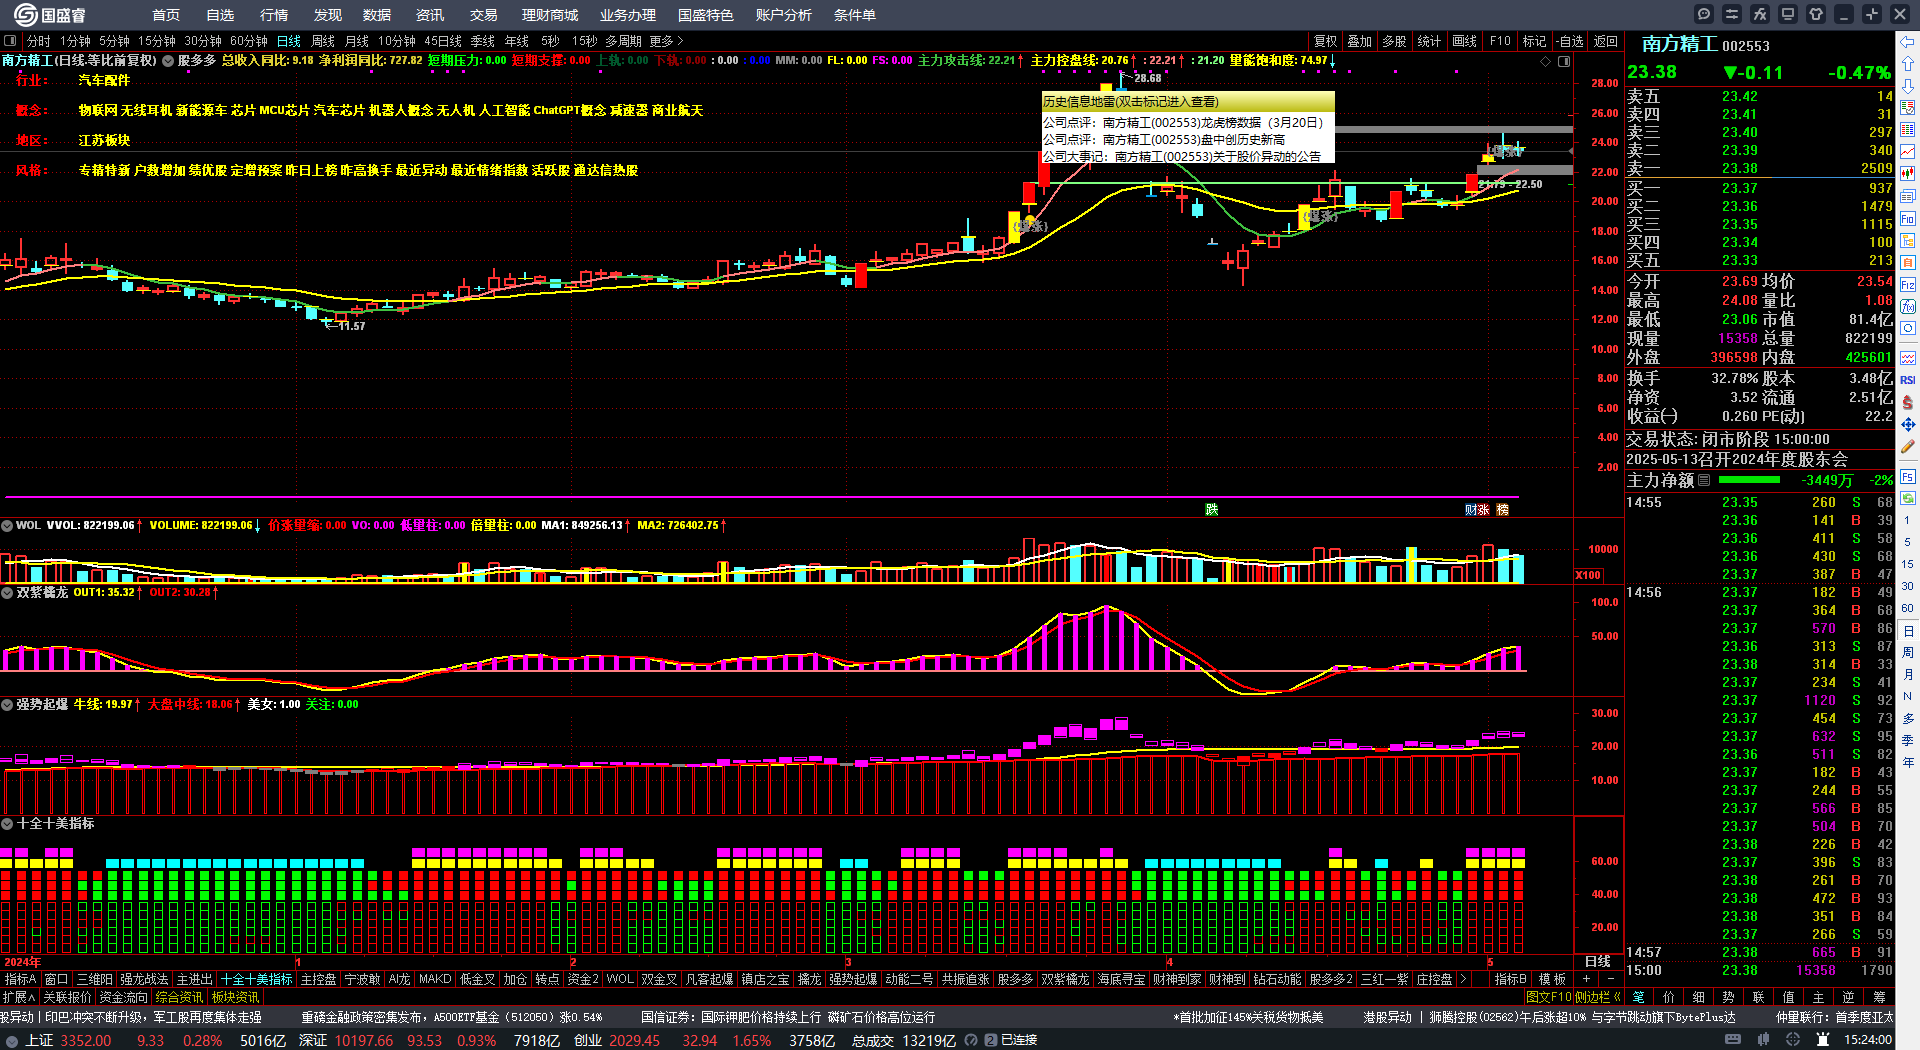Open the chat assistant icon in title bar

pos(1704,14)
